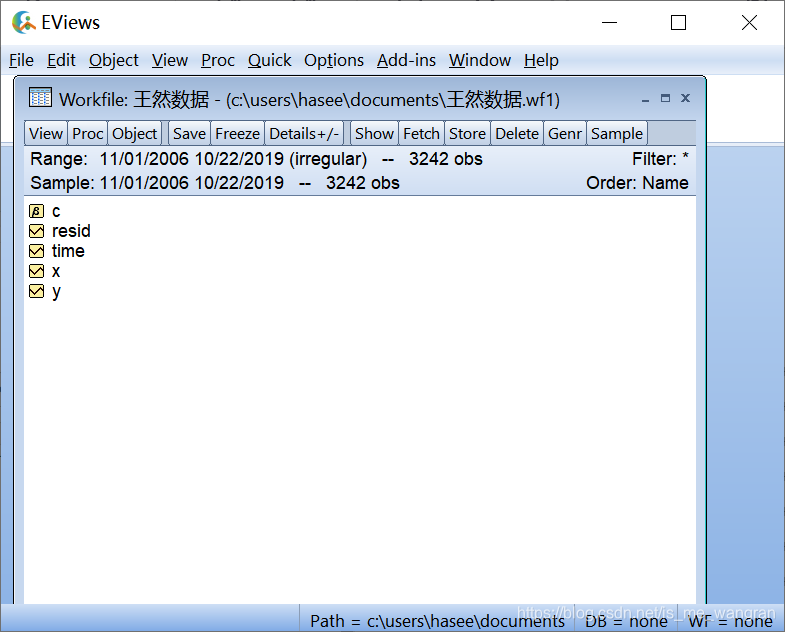Click the Delete button
The image size is (785, 632).
(x=517, y=133)
